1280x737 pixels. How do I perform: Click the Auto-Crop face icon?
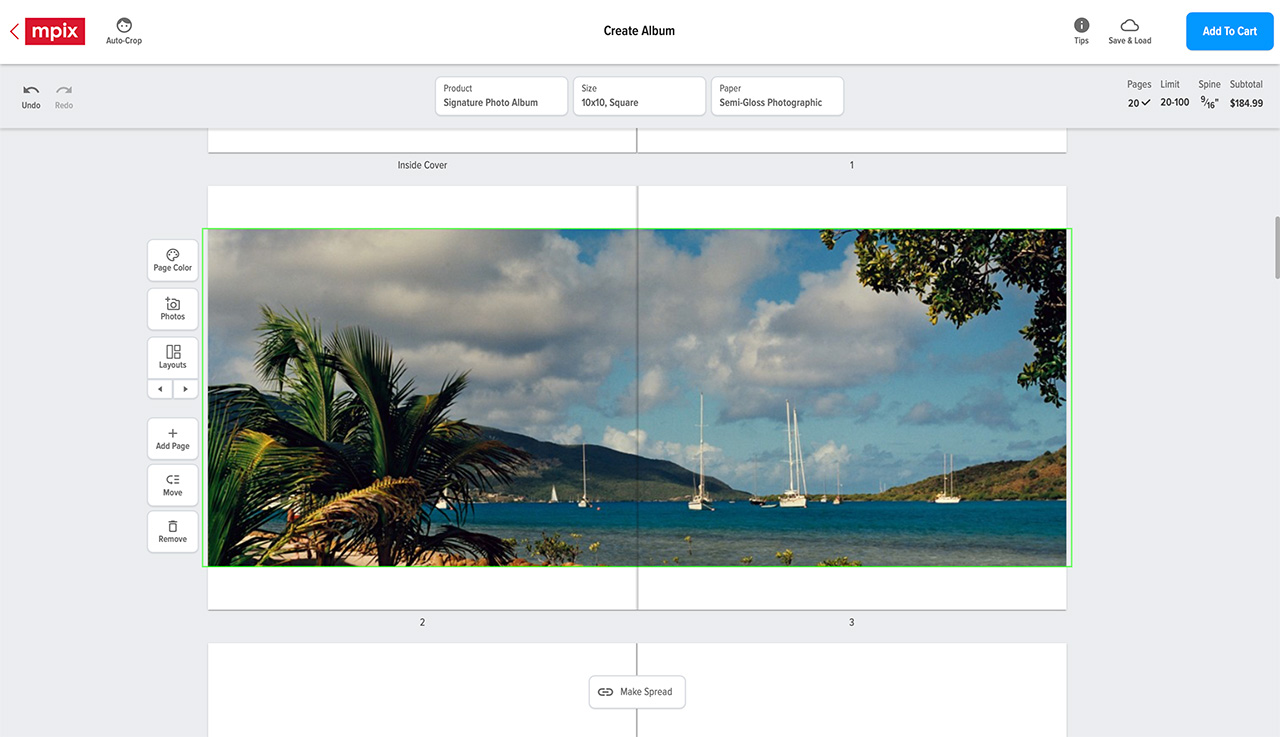coord(124,25)
